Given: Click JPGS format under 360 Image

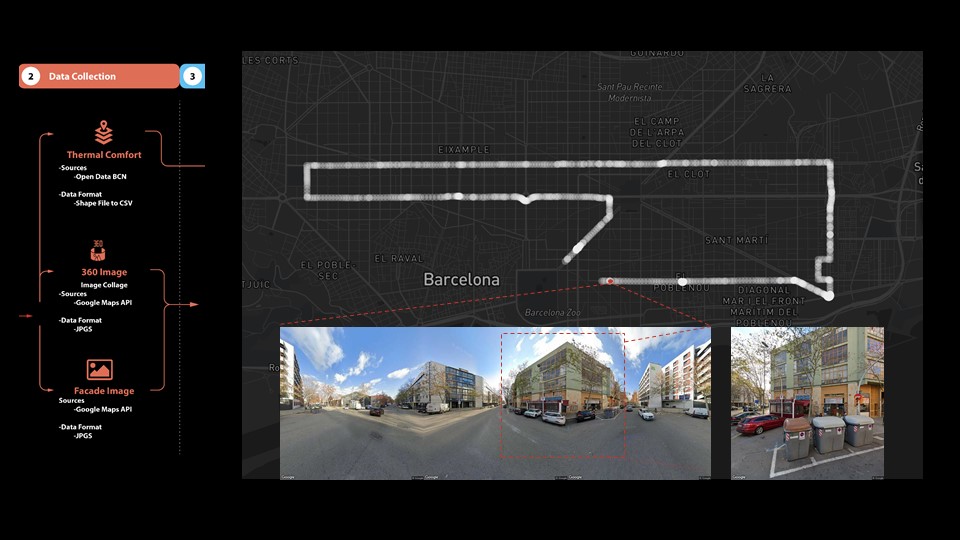Looking at the screenshot, I should [x=83, y=329].
